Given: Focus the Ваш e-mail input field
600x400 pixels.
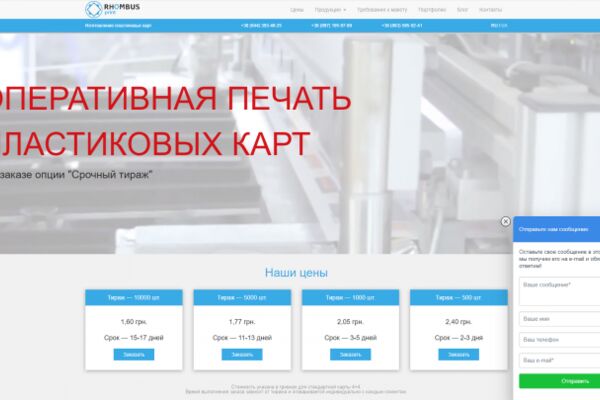Looking at the screenshot, I should (x=559, y=361).
